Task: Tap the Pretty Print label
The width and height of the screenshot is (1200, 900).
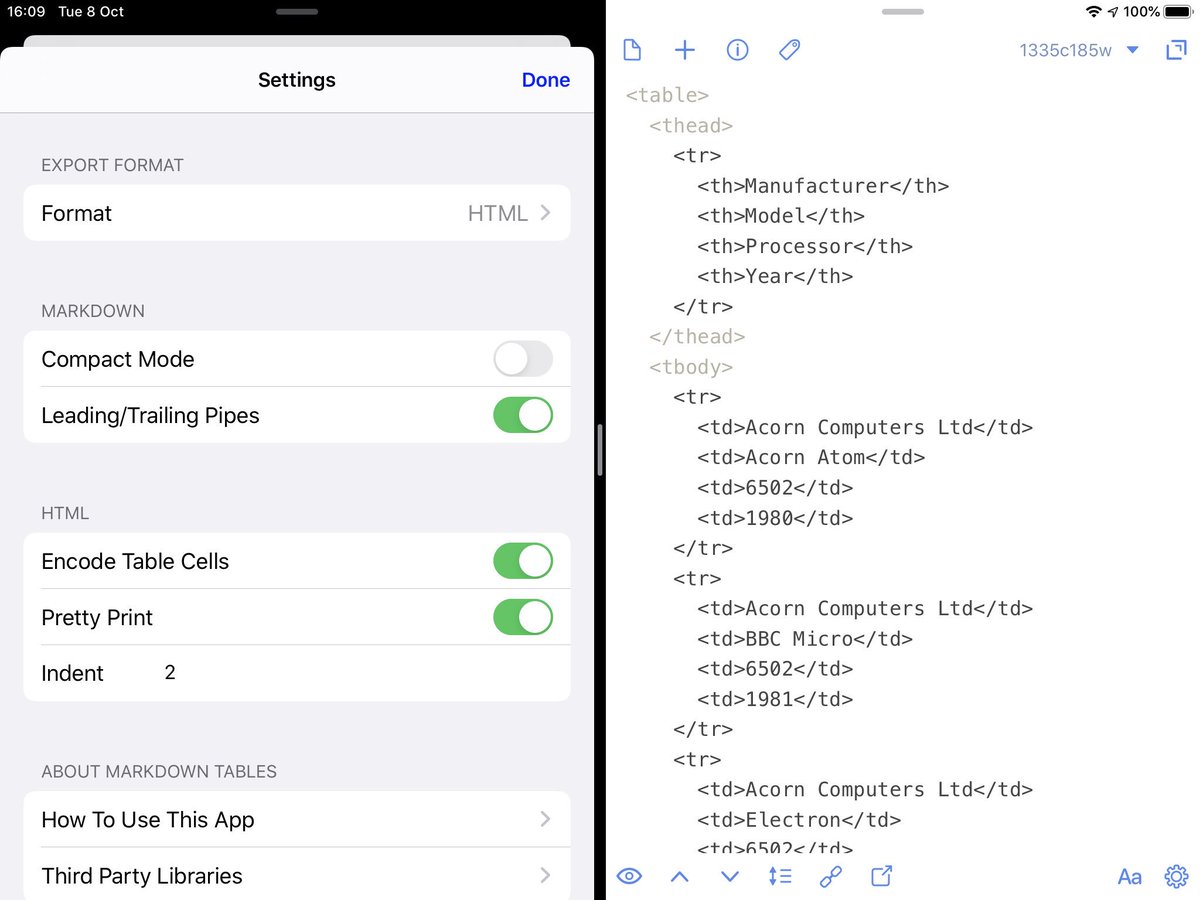Action: (x=97, y=618)
